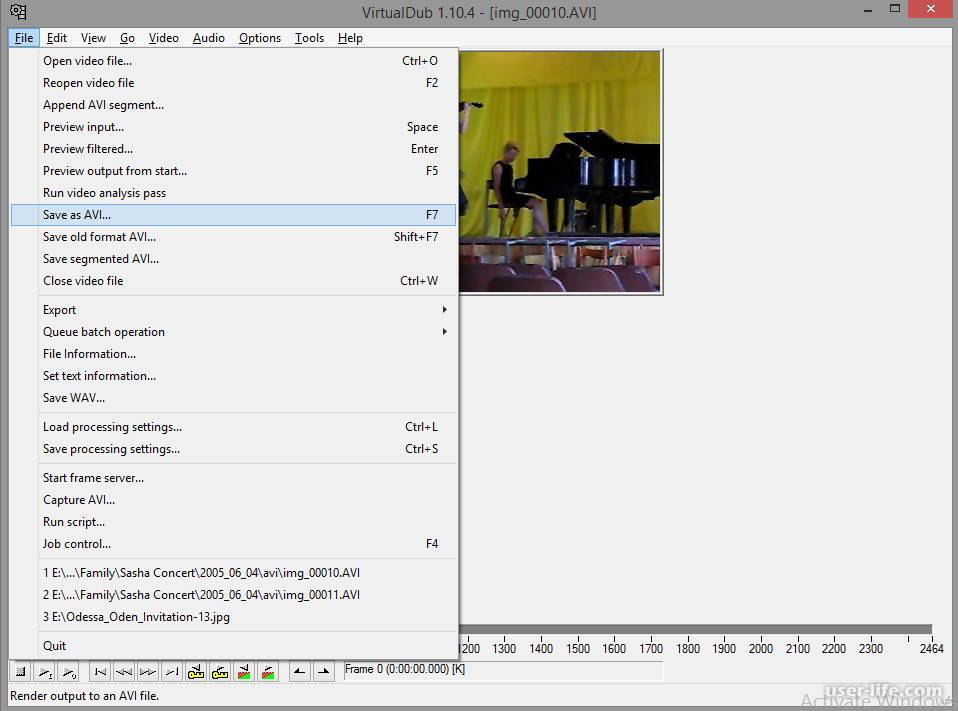Select Save old format AVI...
Viewport: 958px width, 711px height.
pos(233,237)
